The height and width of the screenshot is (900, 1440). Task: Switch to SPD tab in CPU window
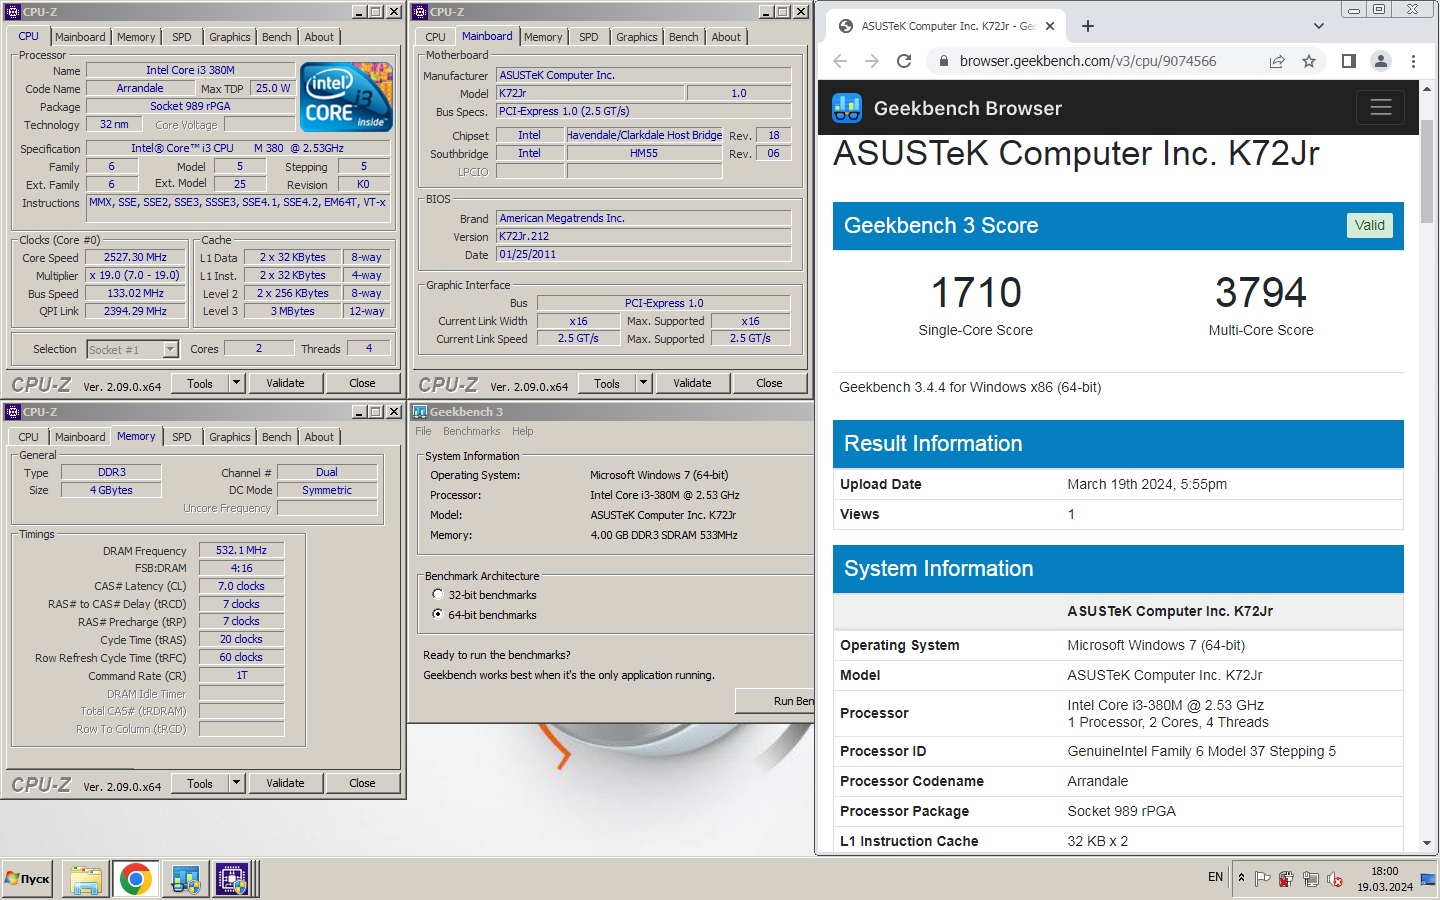(x=181, y=37)
